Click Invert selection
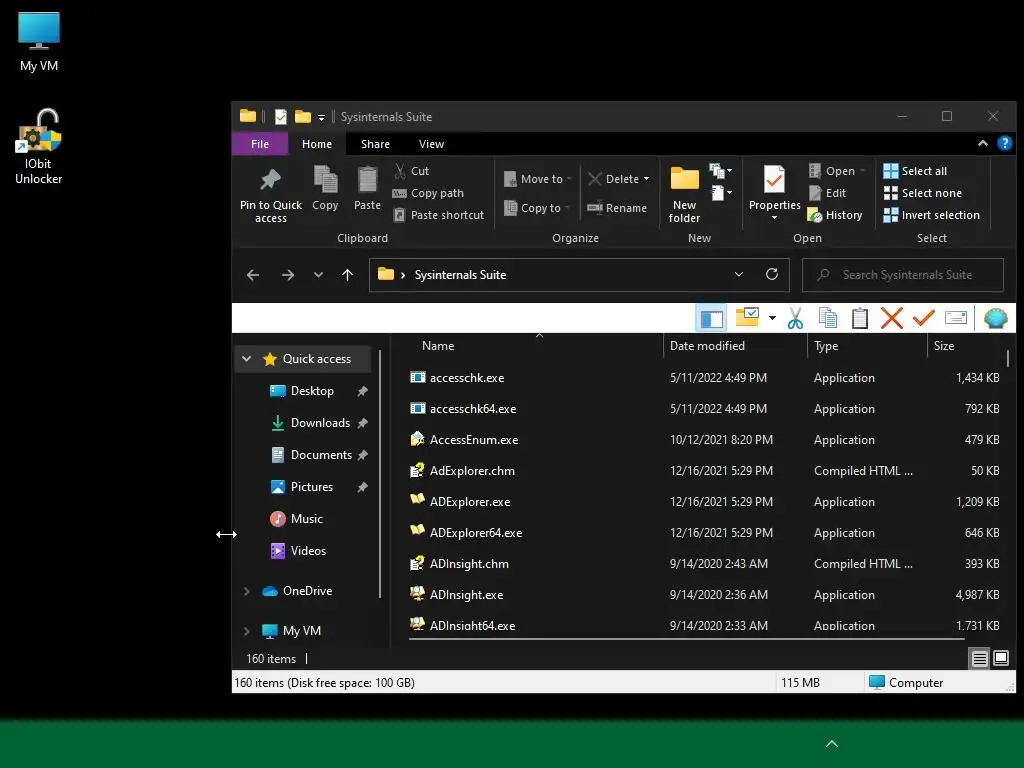Image resolution: width=1024 pixels, height=768 pixels. [x=931, y=215]
